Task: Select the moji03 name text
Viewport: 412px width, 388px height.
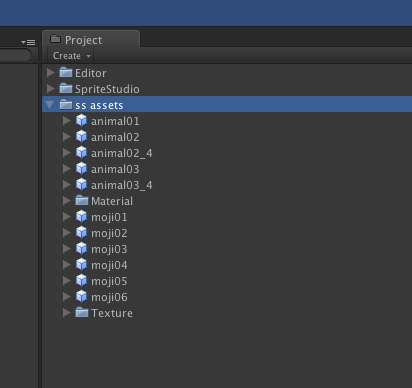Action: tap(109, 249)
